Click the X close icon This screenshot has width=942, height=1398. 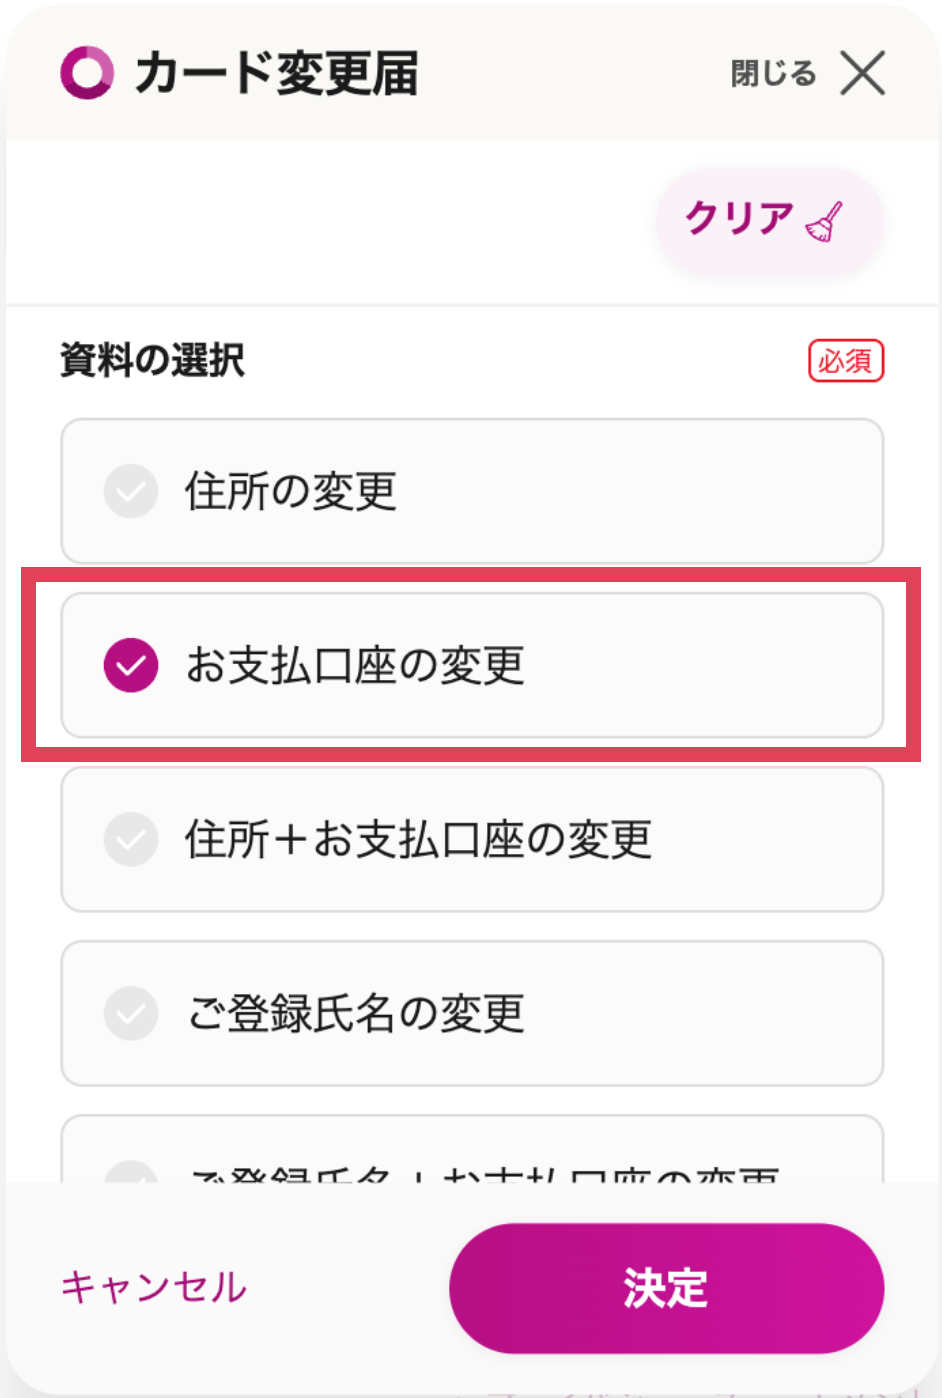point(862,74)
